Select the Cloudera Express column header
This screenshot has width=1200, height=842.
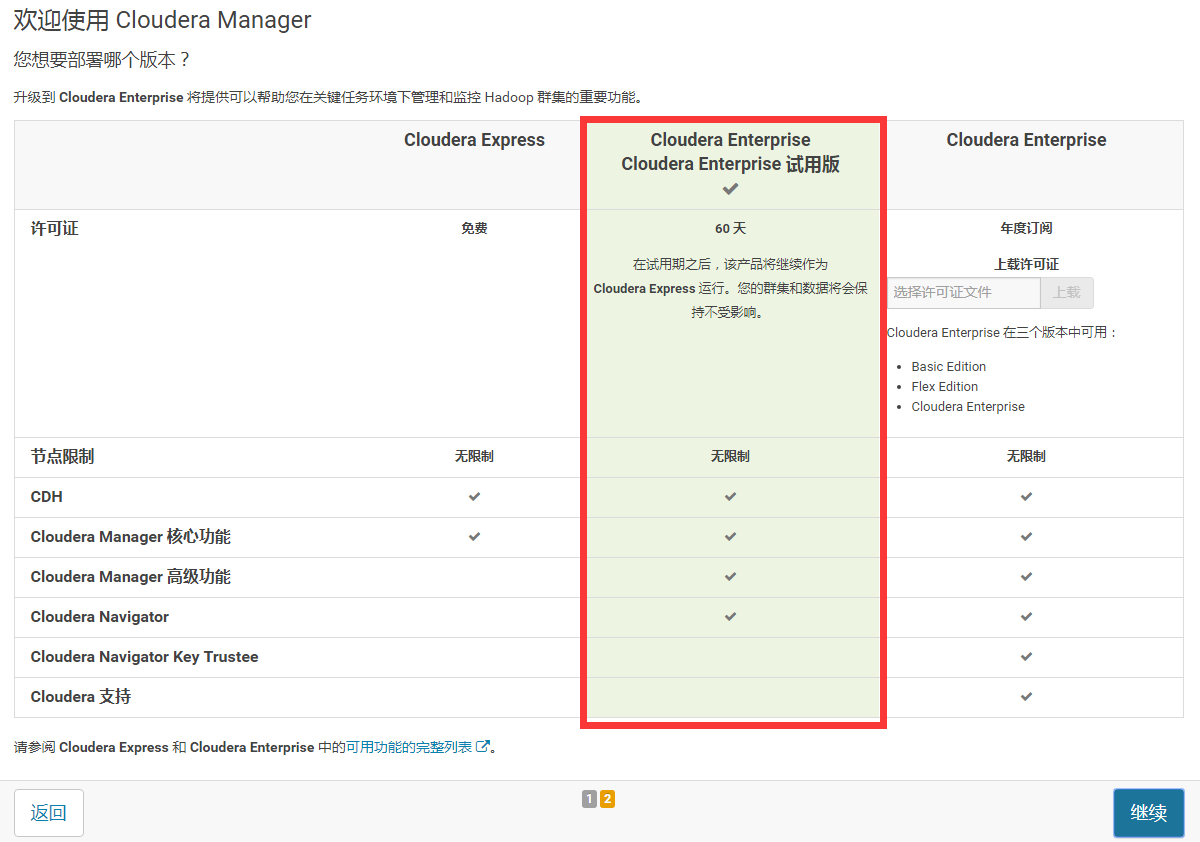(474, 140)
